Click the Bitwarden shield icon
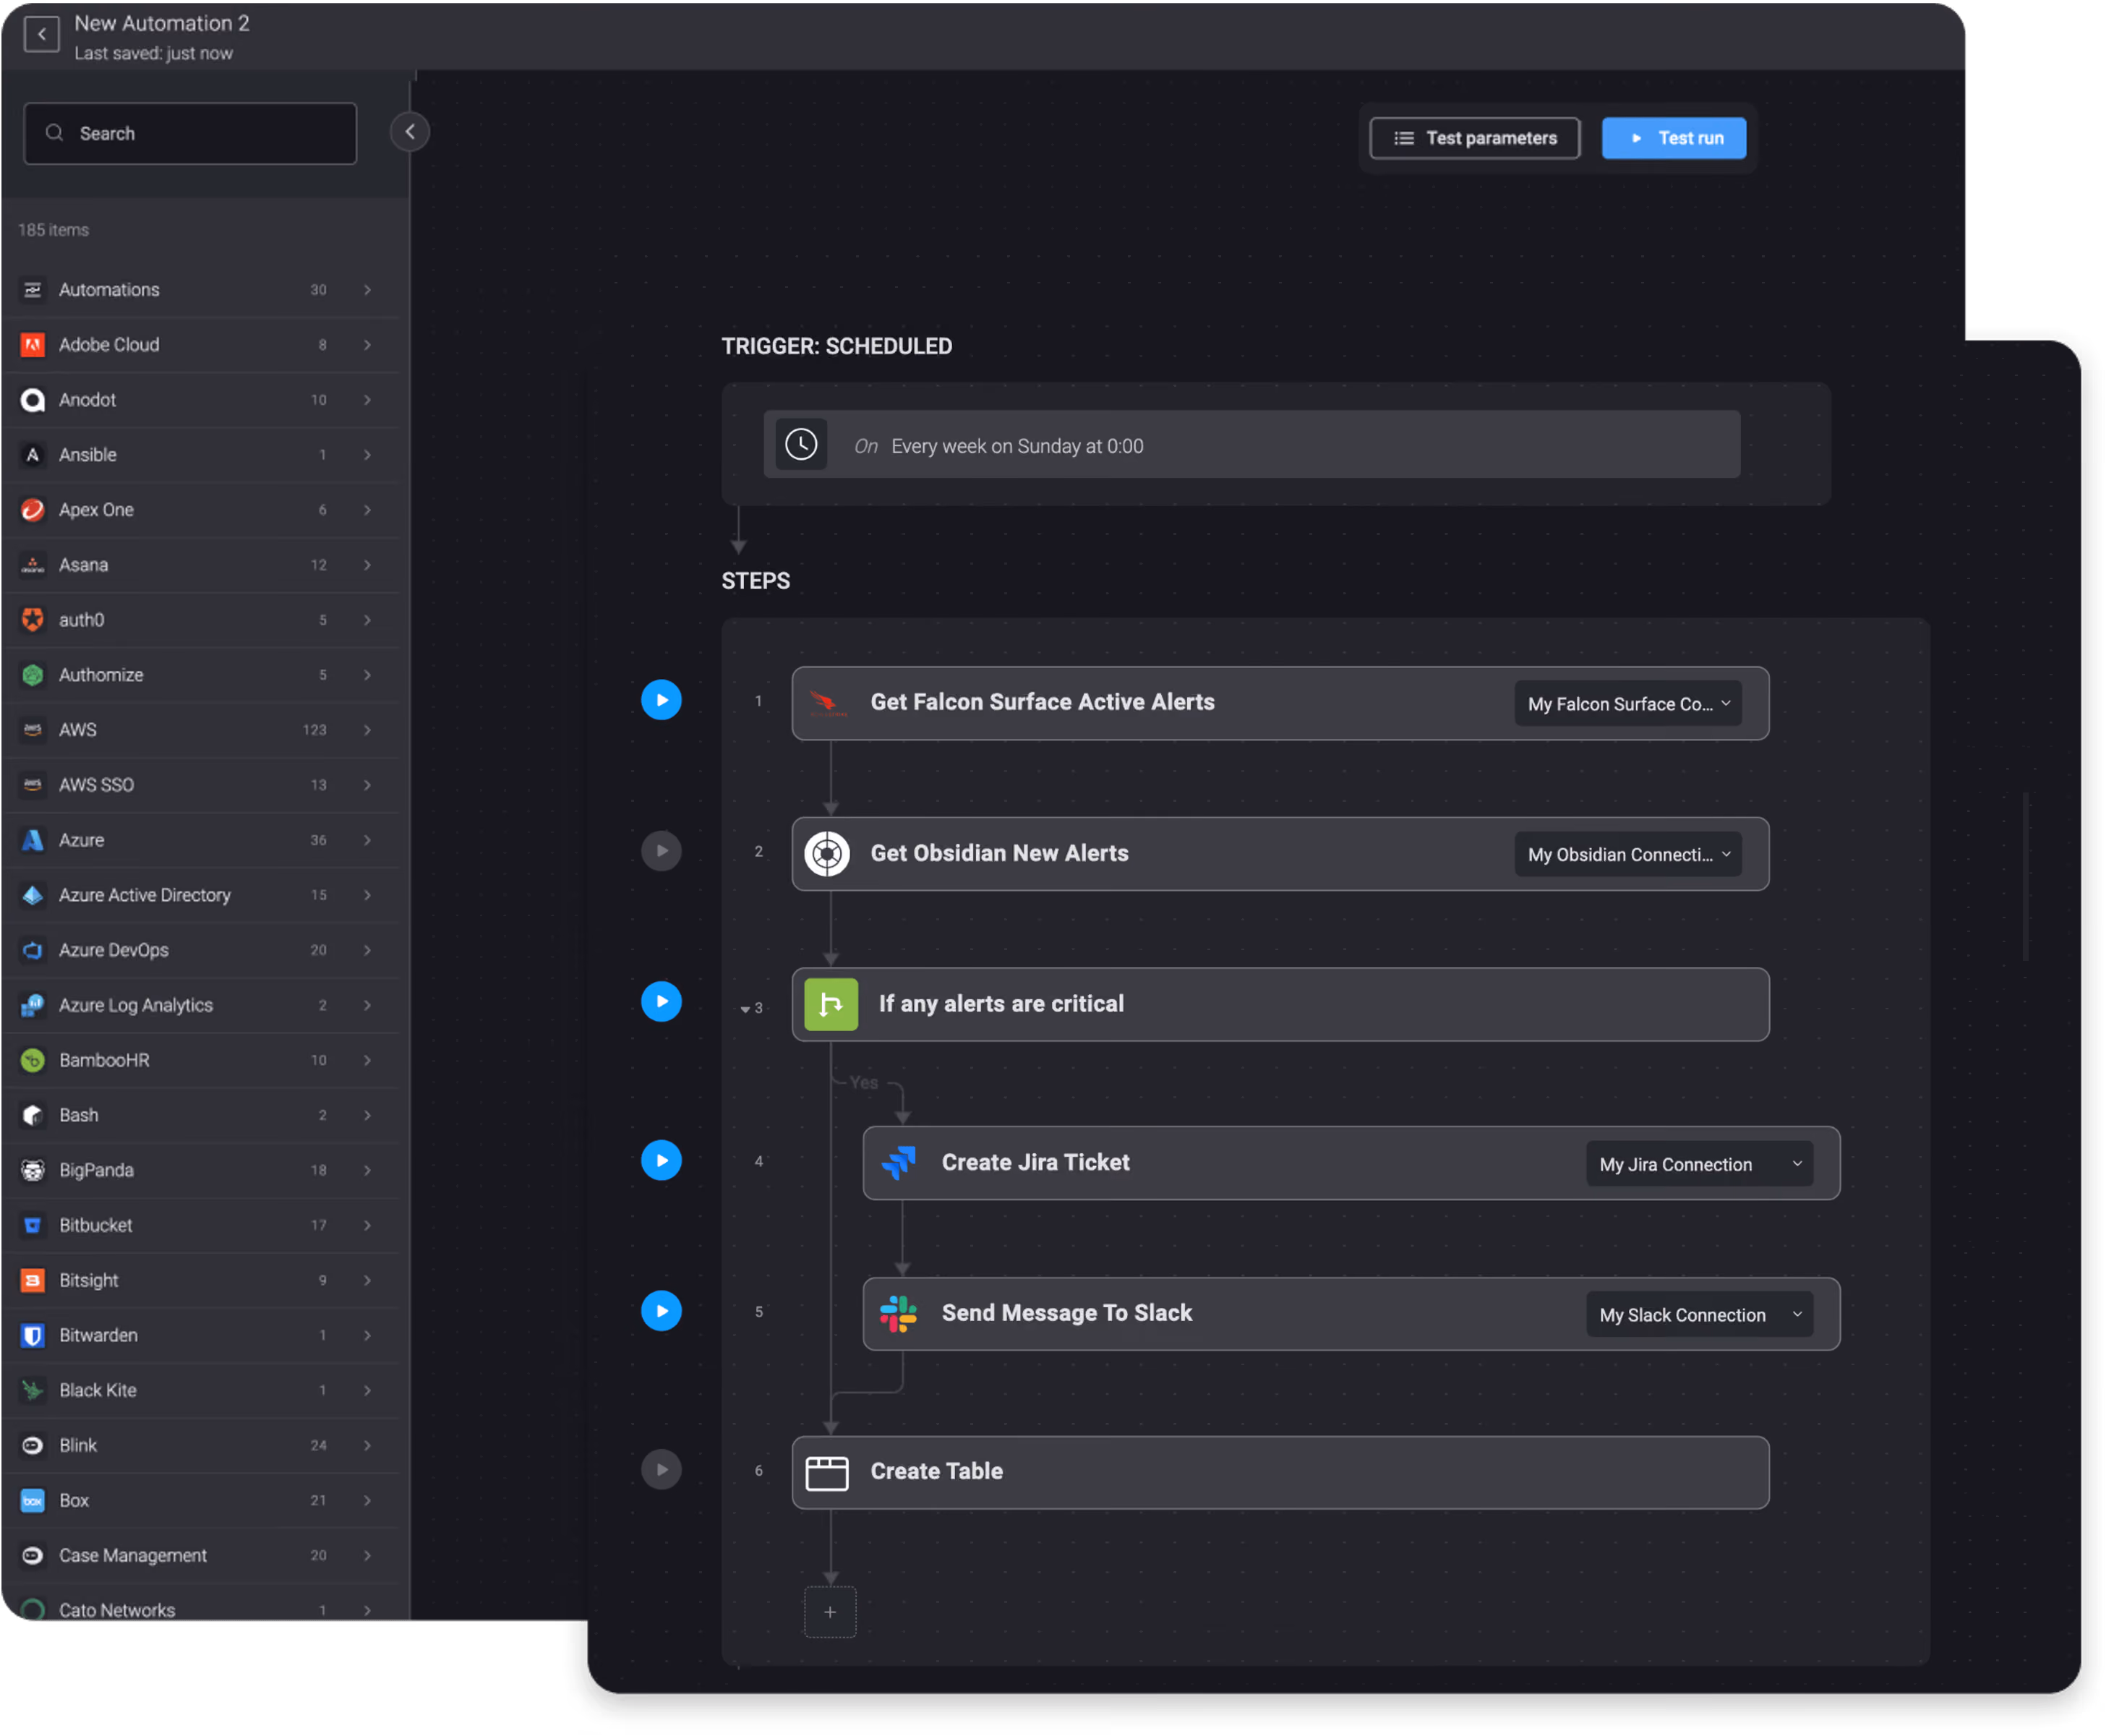Viewport: 2114px width, 1736px height. point(33,1335)
